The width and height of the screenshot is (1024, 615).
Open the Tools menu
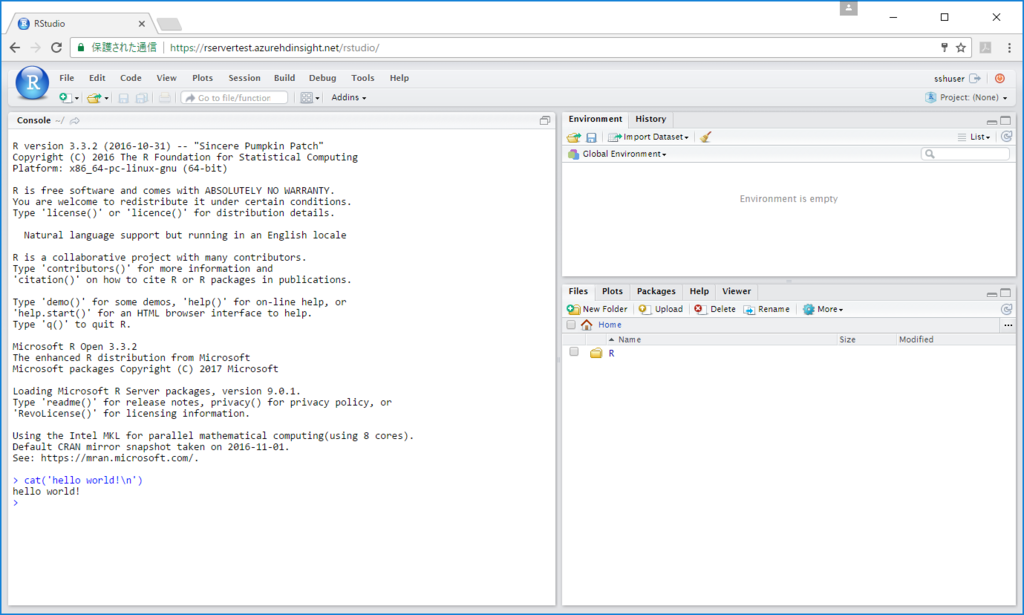click(x=362, y=78)
